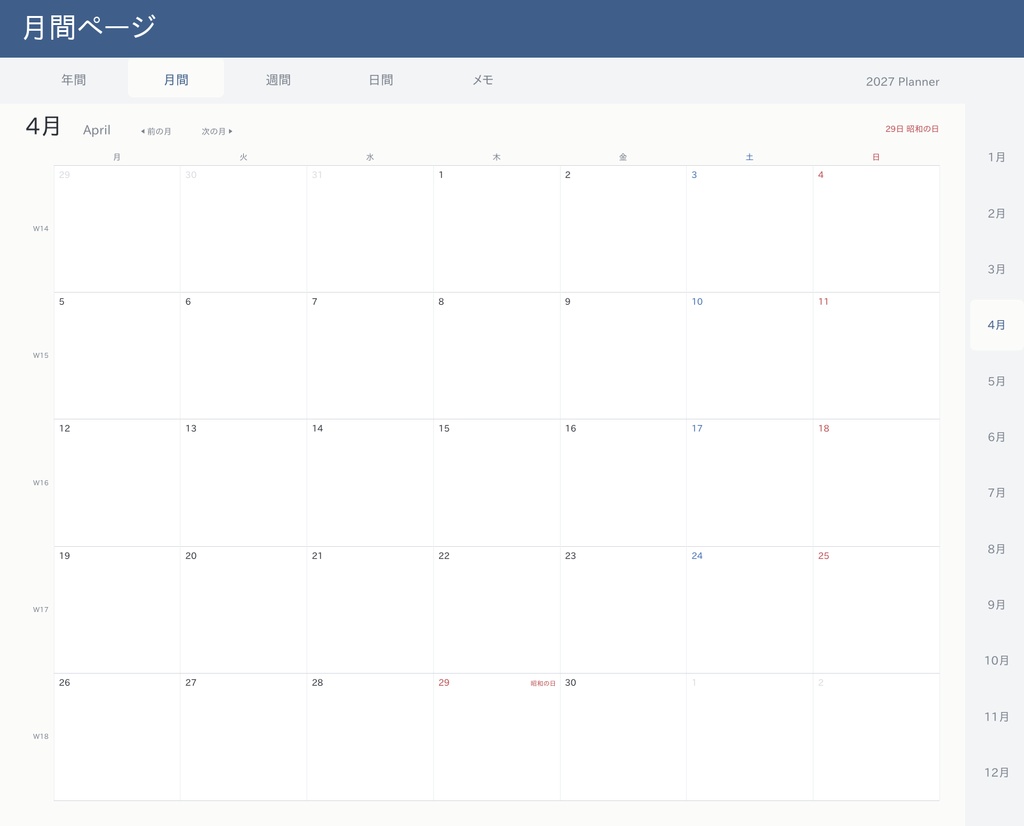1024x826 pixels.
Task: Select Sunday date 25 cell
Action: tap(876, 610)
